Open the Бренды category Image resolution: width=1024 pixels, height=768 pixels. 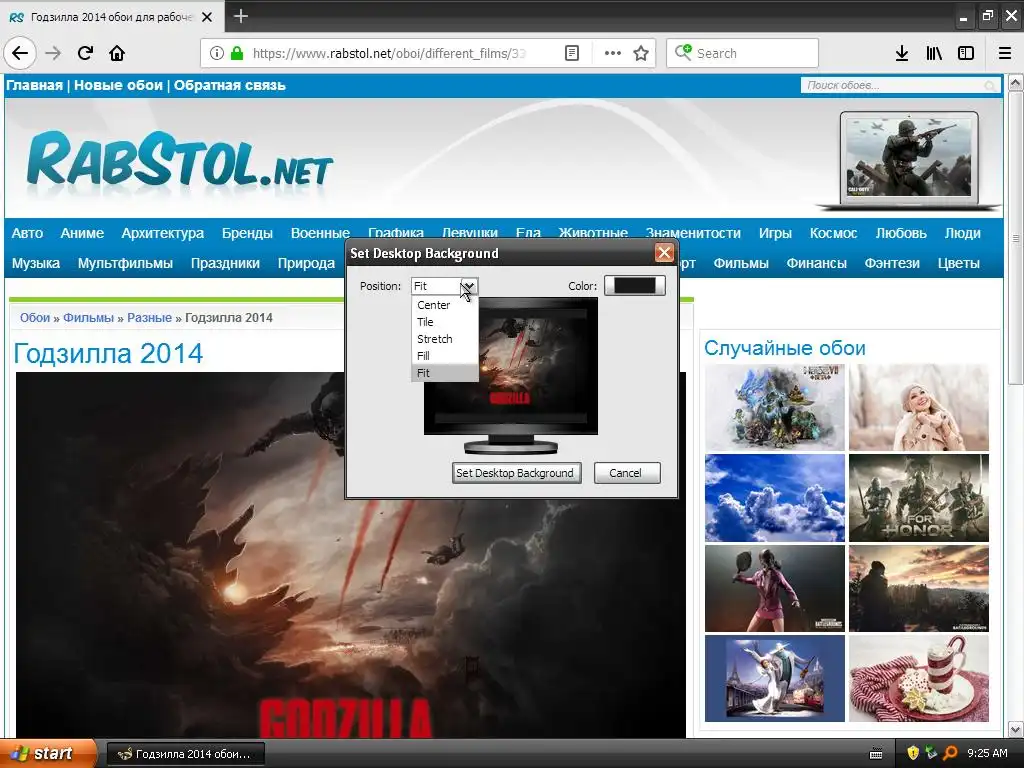point(247,233)
